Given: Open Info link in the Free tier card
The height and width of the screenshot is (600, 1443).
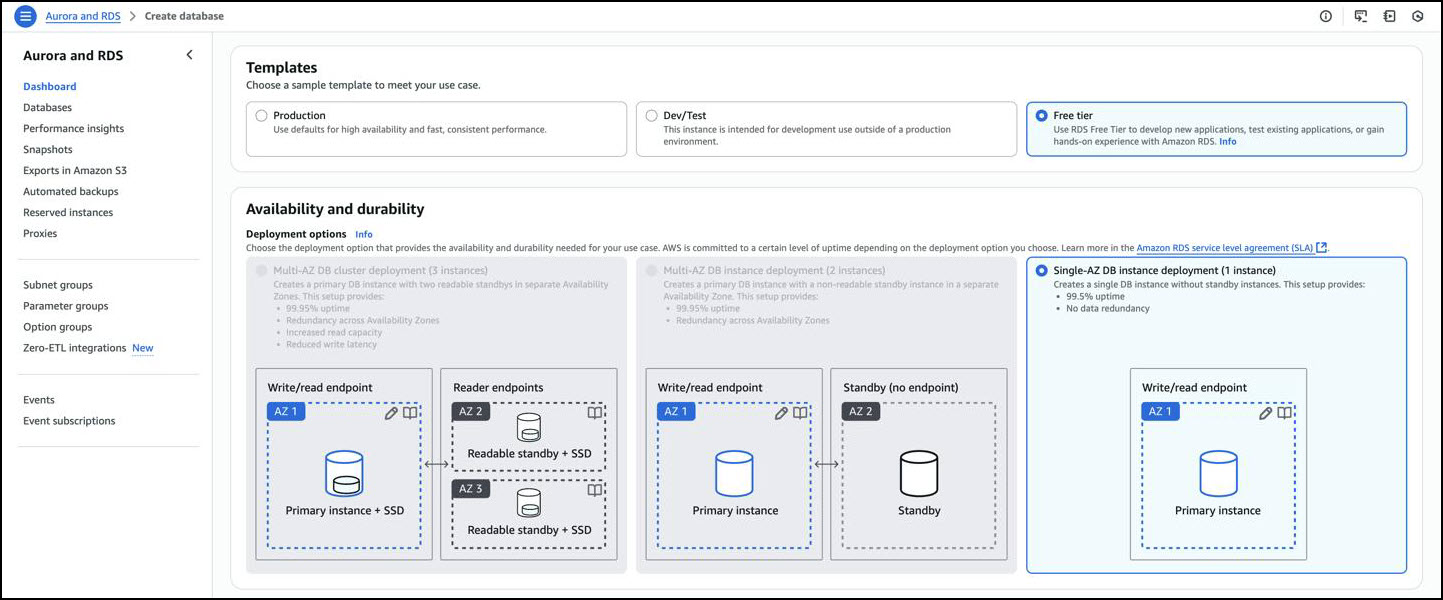Looking at the screenshot, I should pos(1228,142).
